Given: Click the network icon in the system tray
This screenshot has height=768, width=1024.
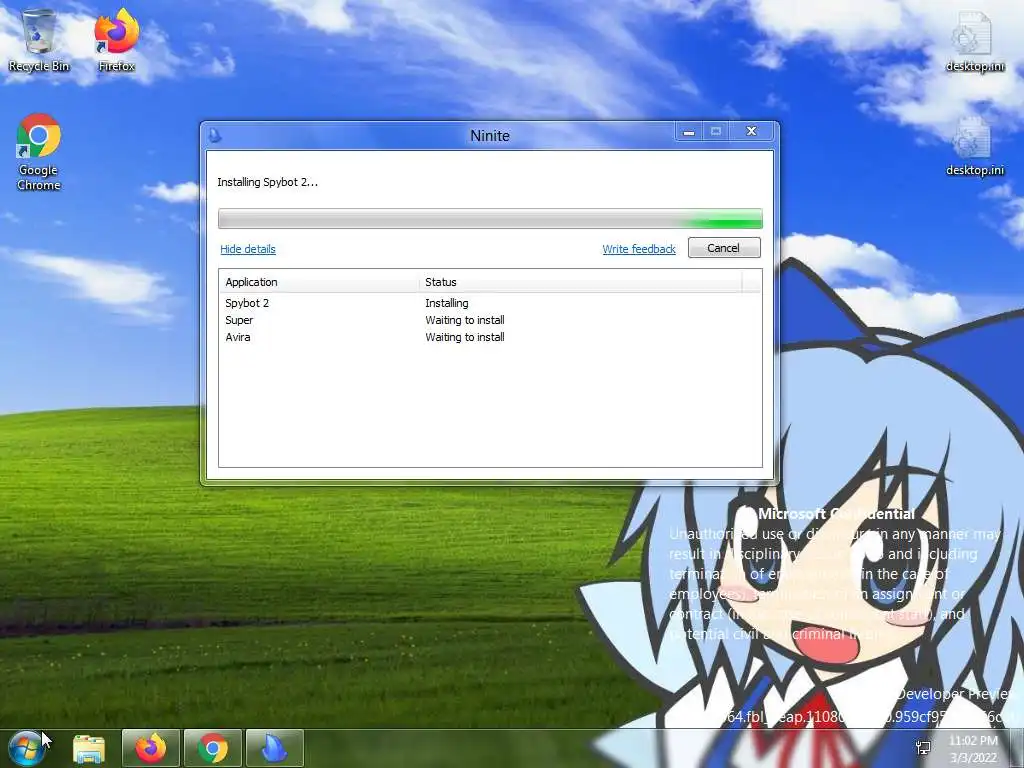Looking at the screenshot, I should [923, 748].
